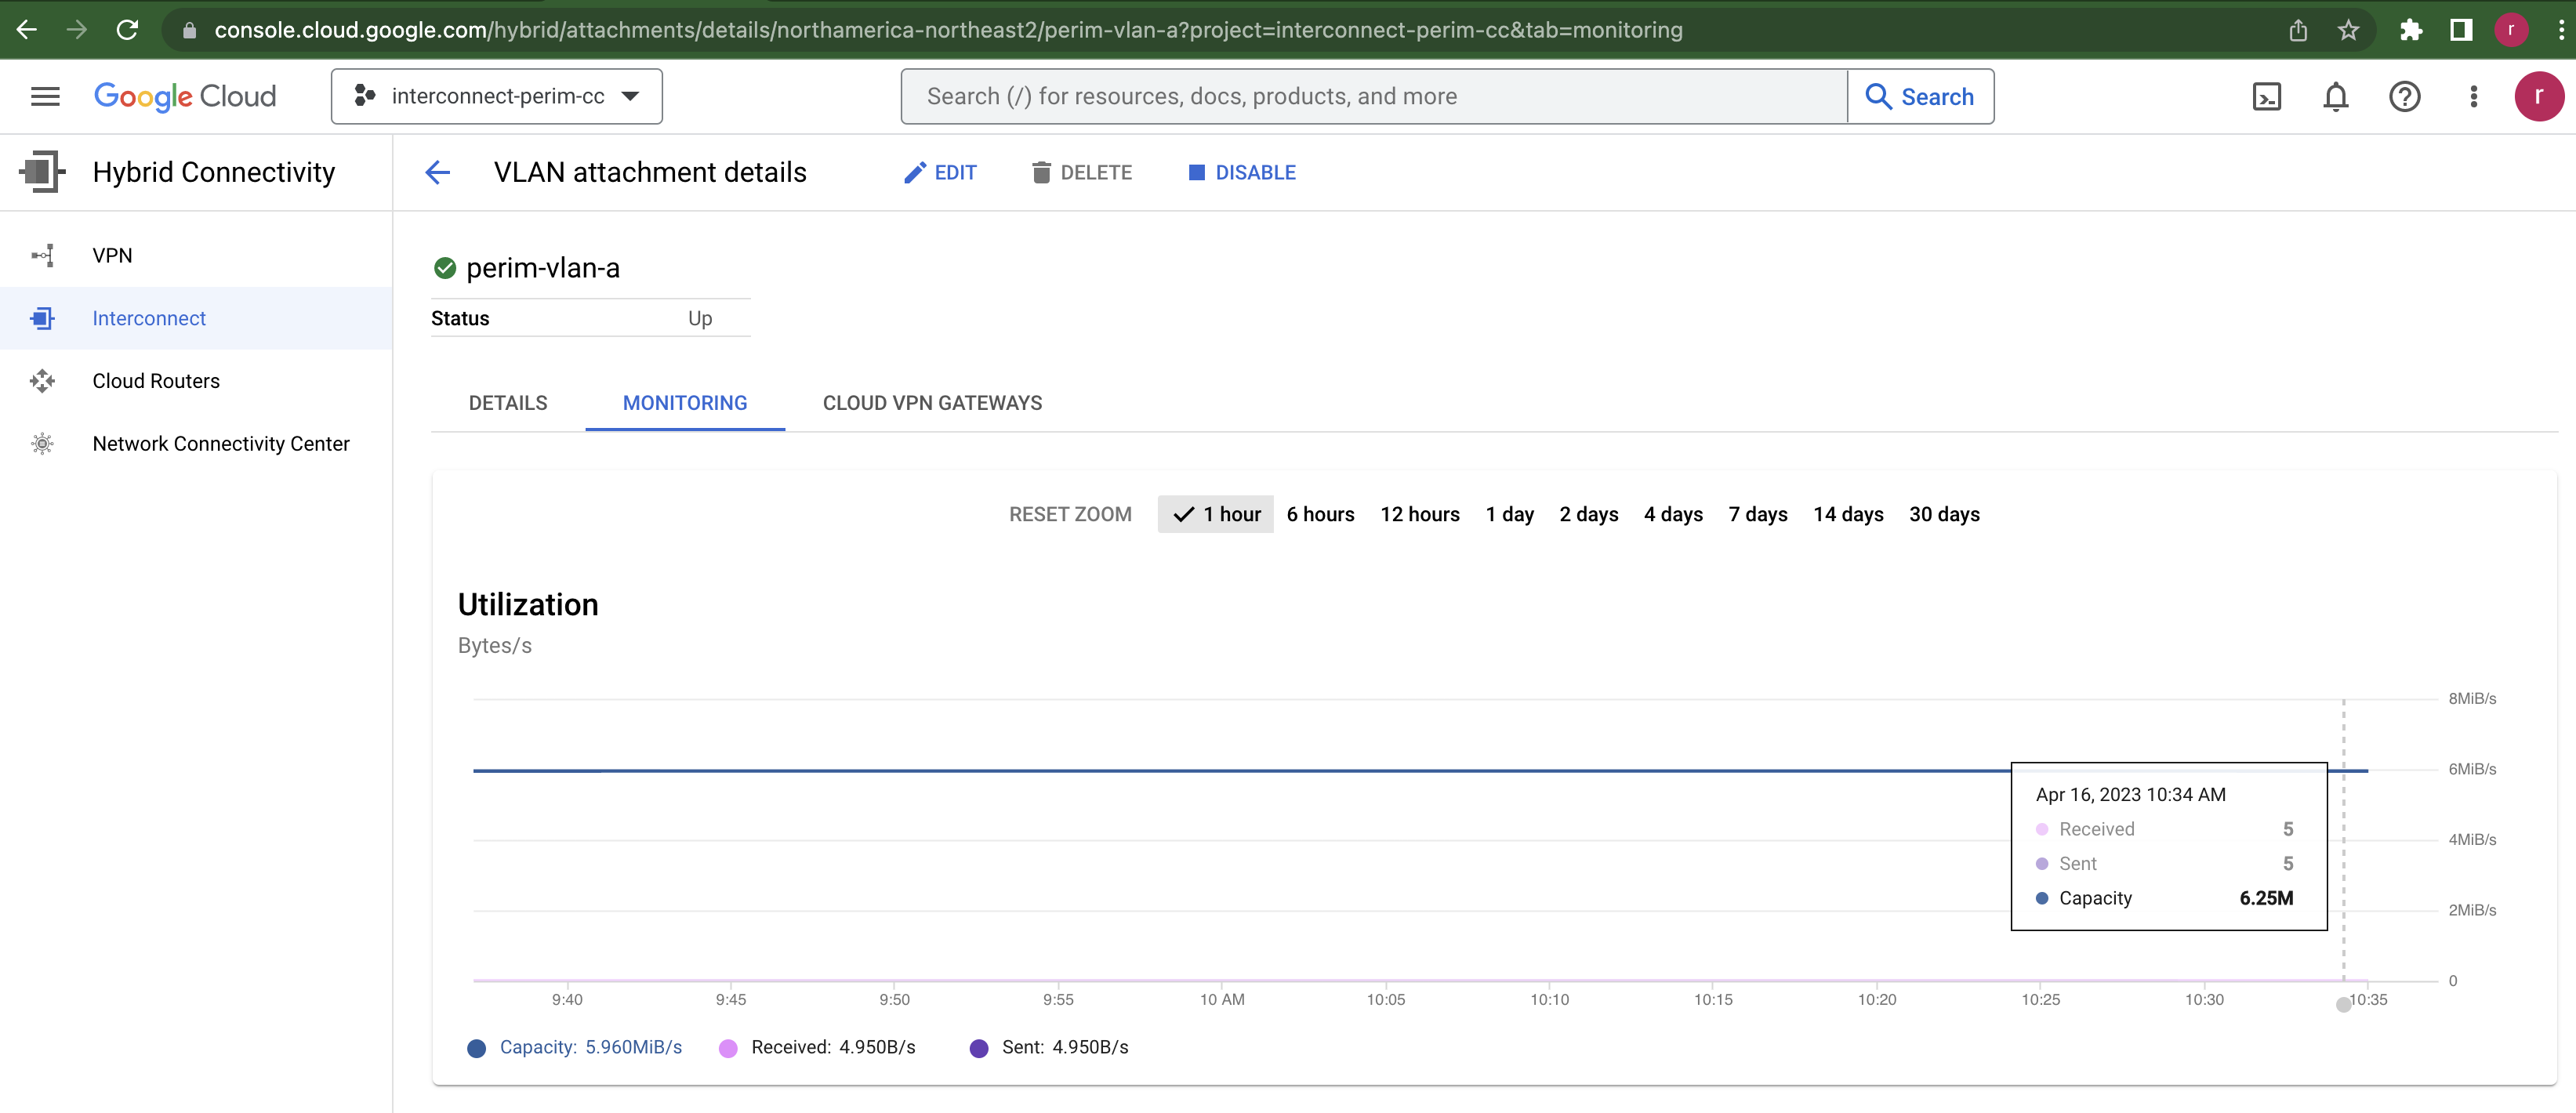The image size is (2576, 1113).
Task: Switch to the DETAILS tab
Action: click(x=507, y=403)
